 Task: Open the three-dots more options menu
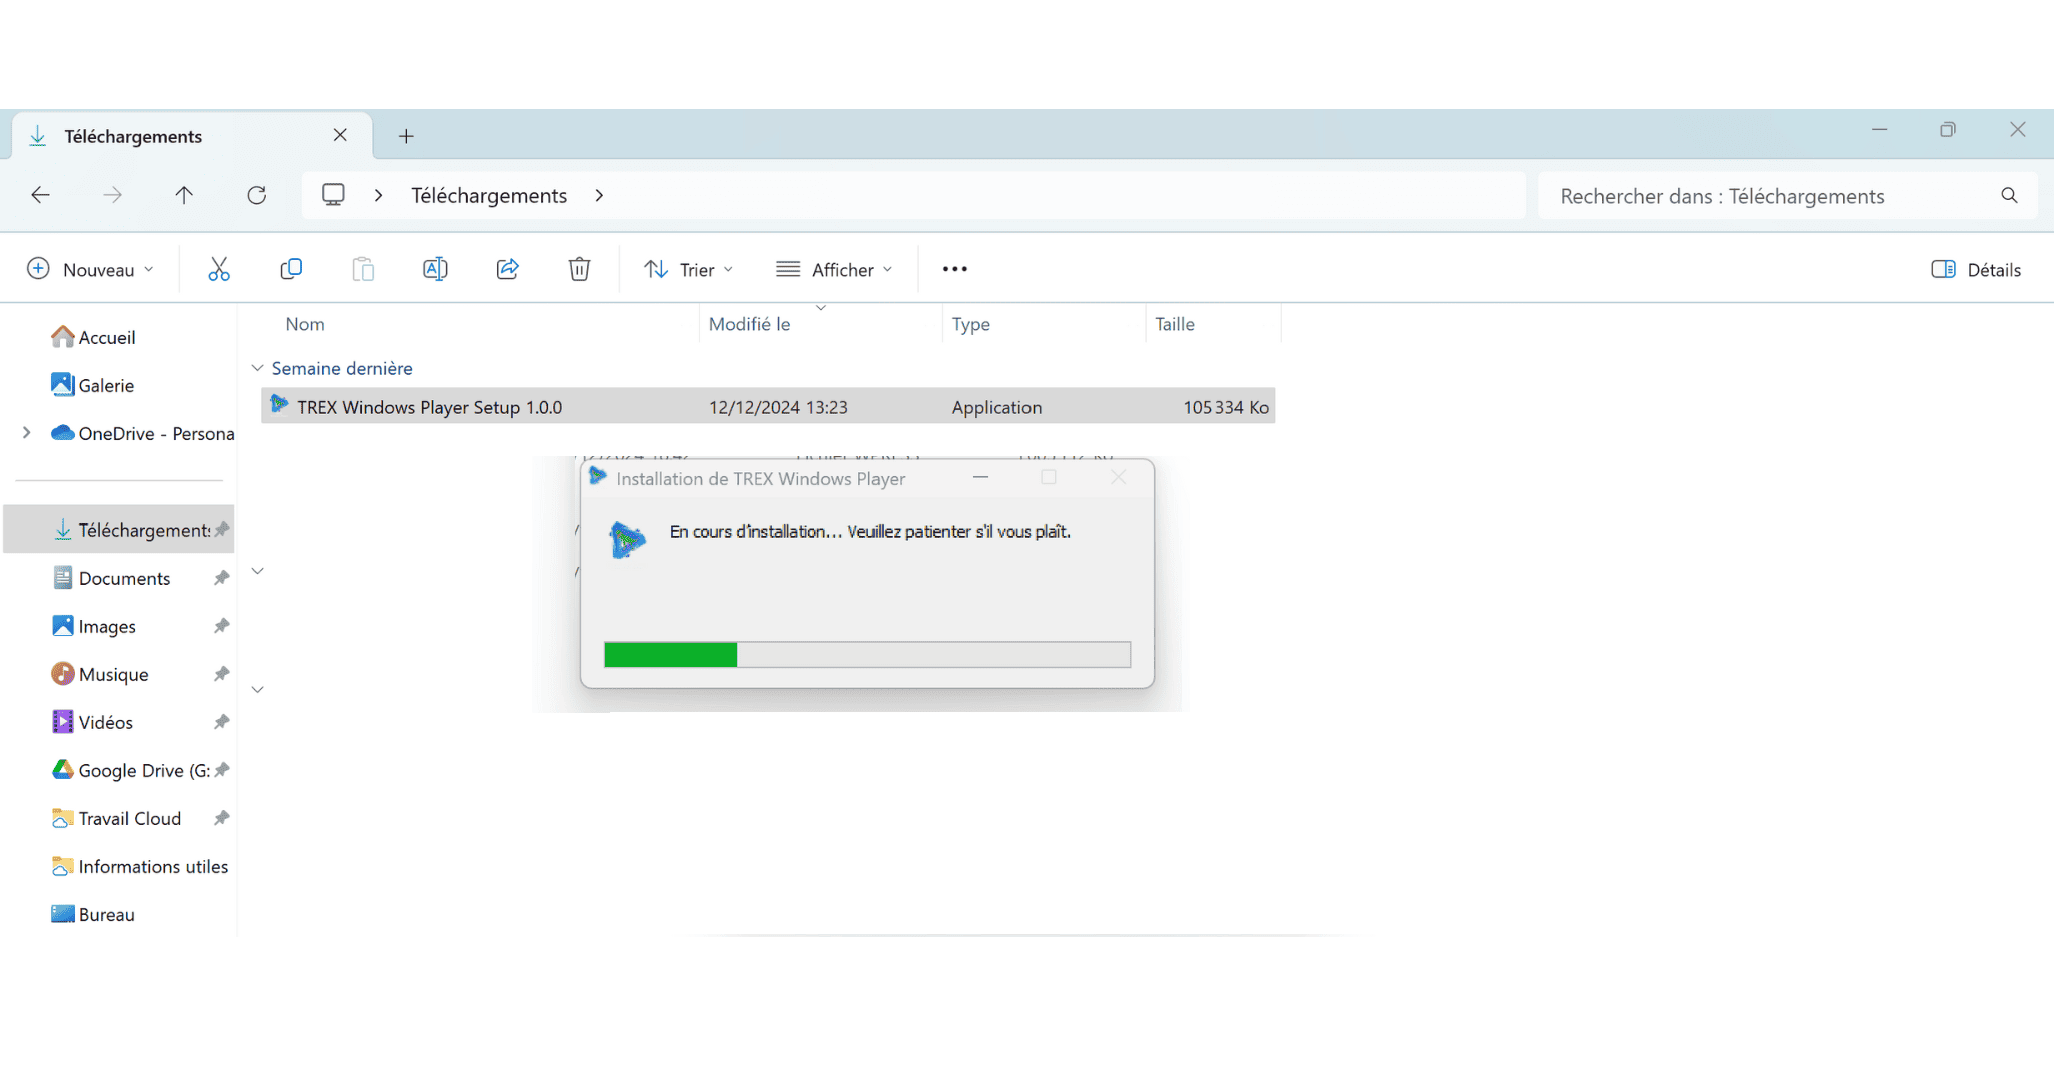[x=954, y=269]
